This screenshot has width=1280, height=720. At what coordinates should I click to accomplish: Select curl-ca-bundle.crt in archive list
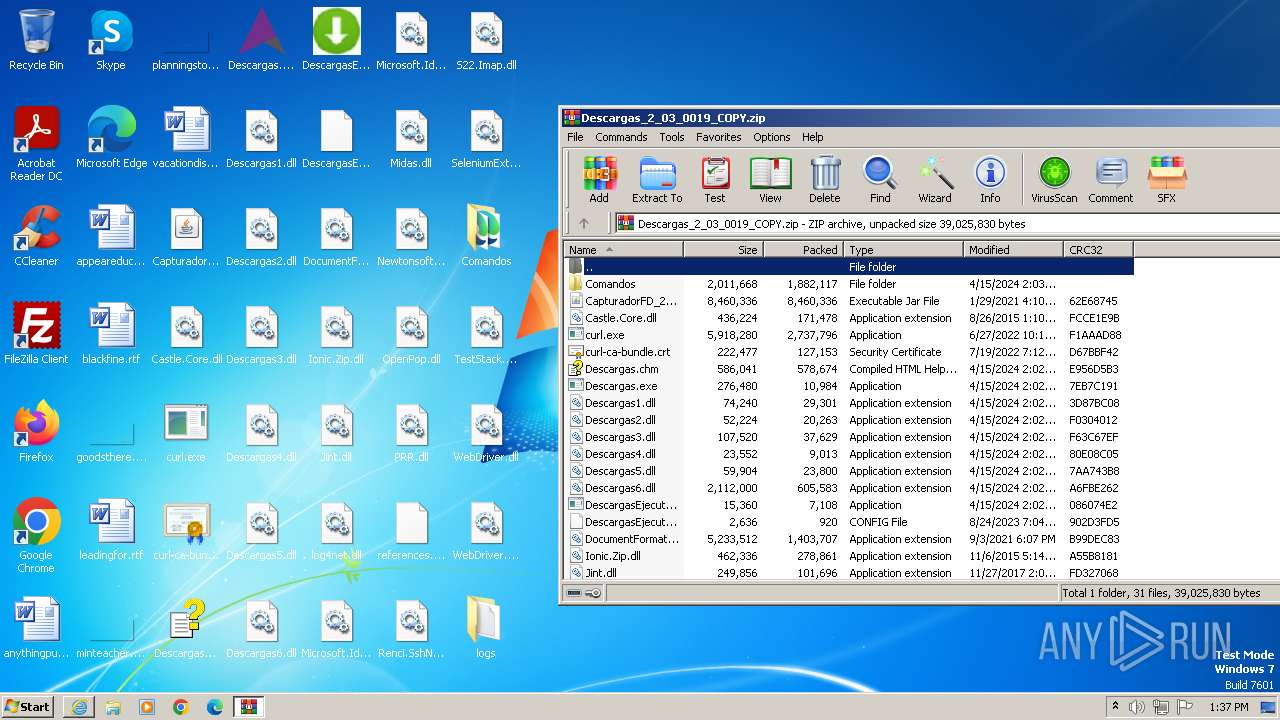[850, 352]
